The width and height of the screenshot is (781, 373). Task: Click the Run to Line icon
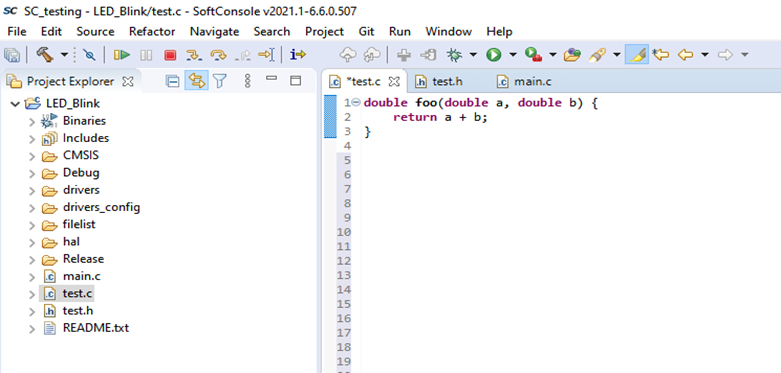click(266, 55)
